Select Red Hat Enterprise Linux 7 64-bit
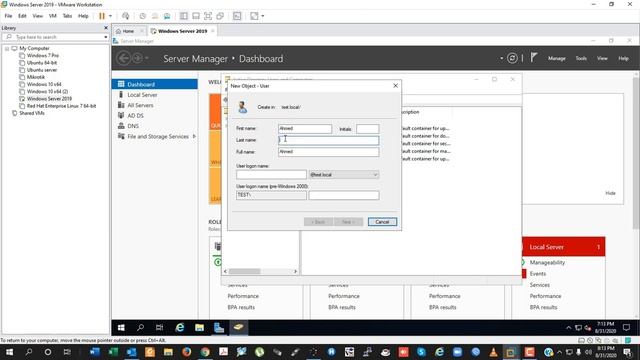Viewport: 640px width, 360px height. (61, 106)
